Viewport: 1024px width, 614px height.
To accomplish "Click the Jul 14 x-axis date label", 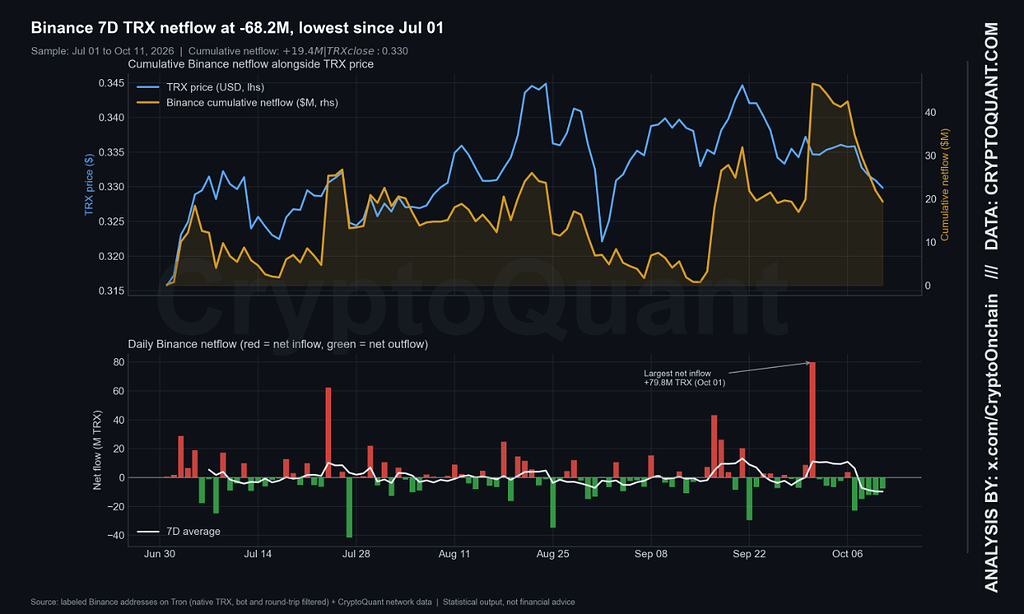I will [257, 554].
